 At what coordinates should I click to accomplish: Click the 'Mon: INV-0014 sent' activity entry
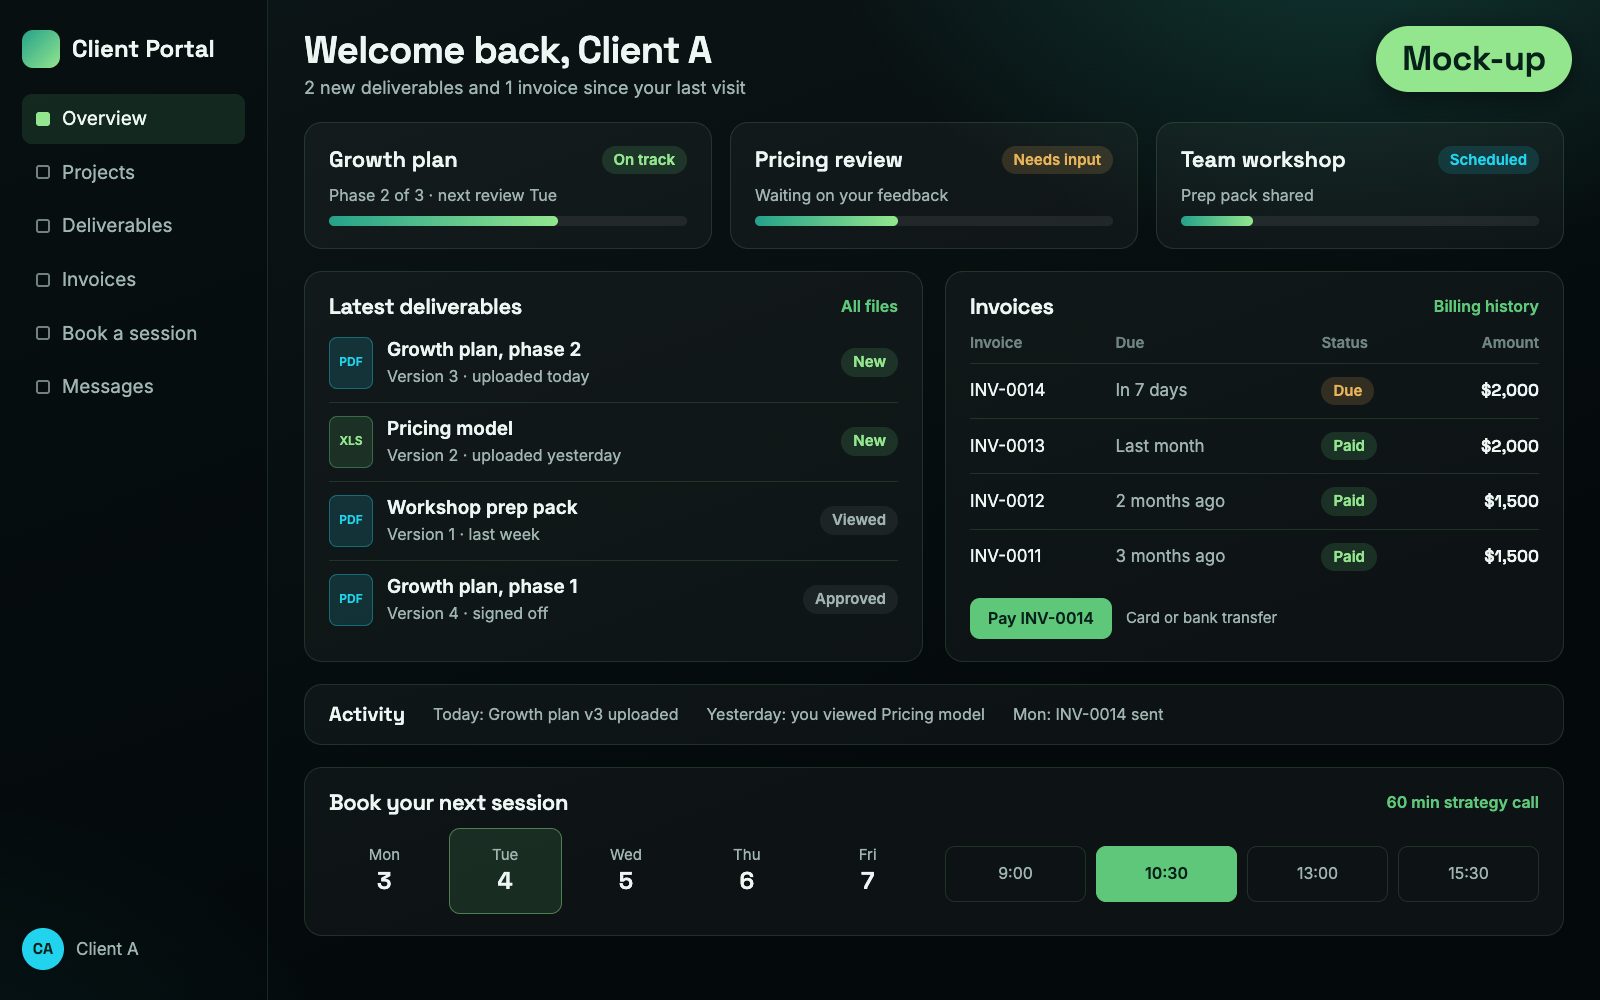pyautogui.click(x=1088, y=714)
